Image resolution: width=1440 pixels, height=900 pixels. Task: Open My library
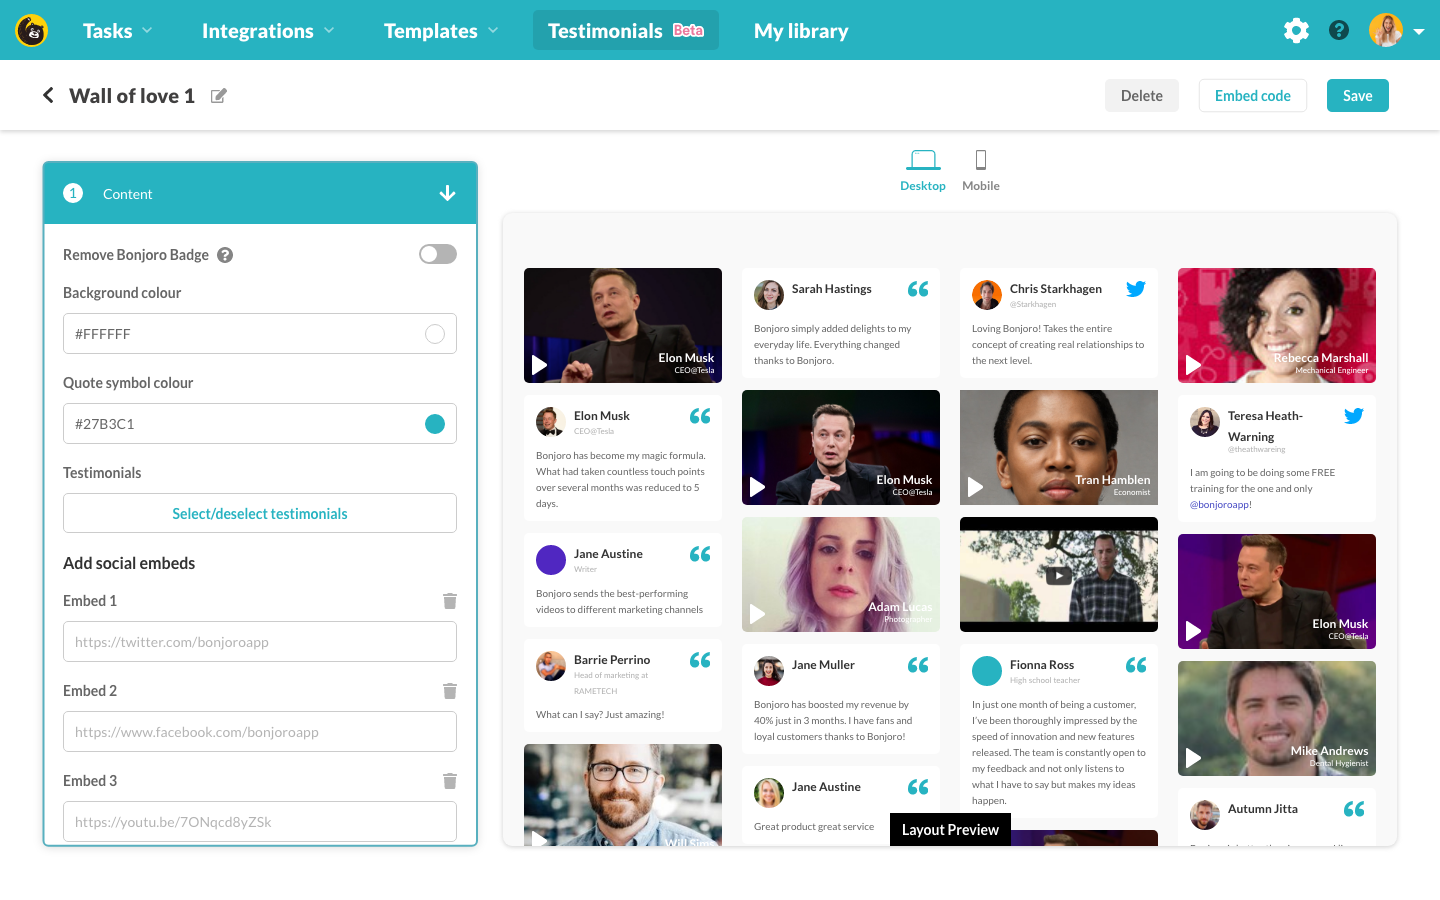point(801,31)
